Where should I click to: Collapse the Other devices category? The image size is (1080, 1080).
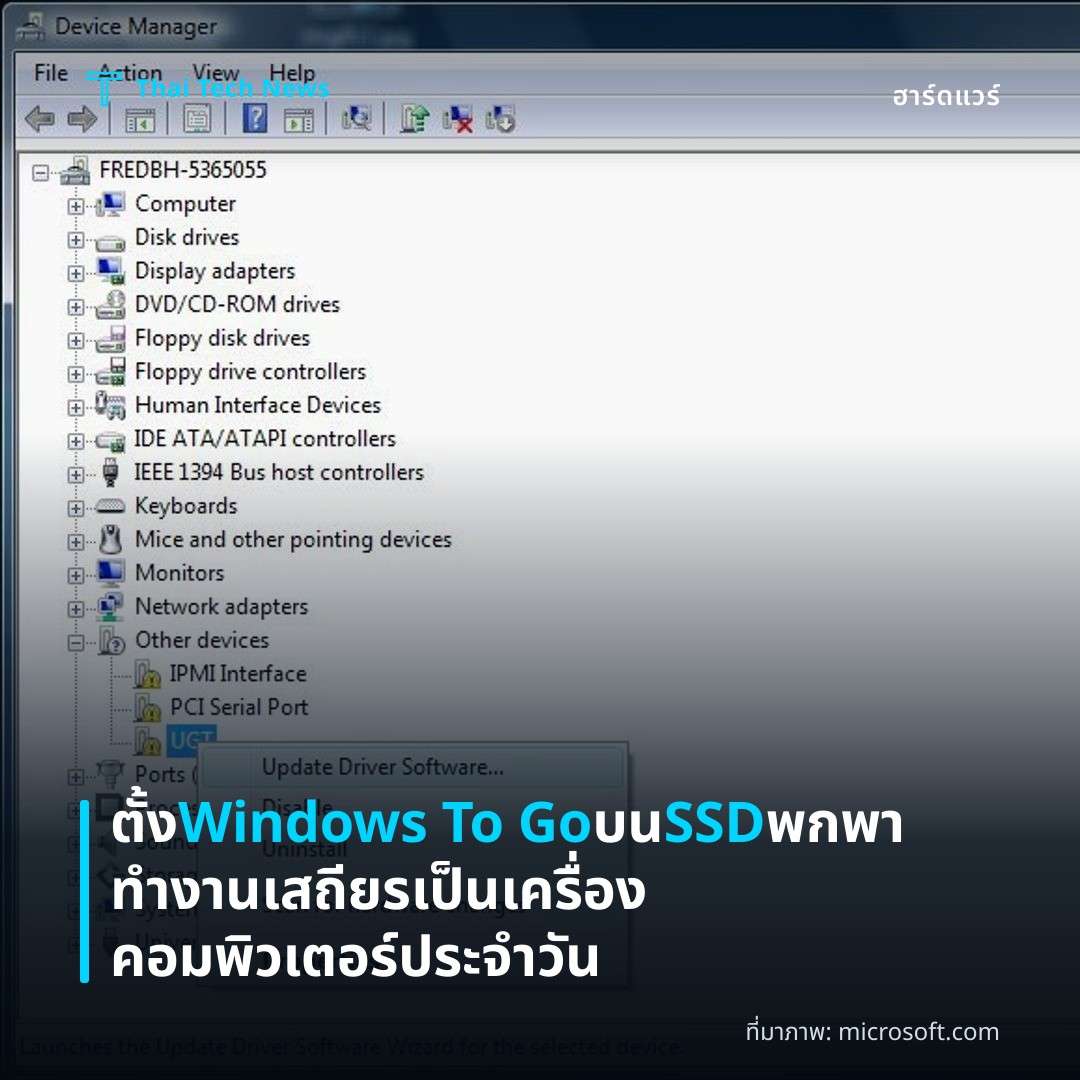[x=76, y=643]
